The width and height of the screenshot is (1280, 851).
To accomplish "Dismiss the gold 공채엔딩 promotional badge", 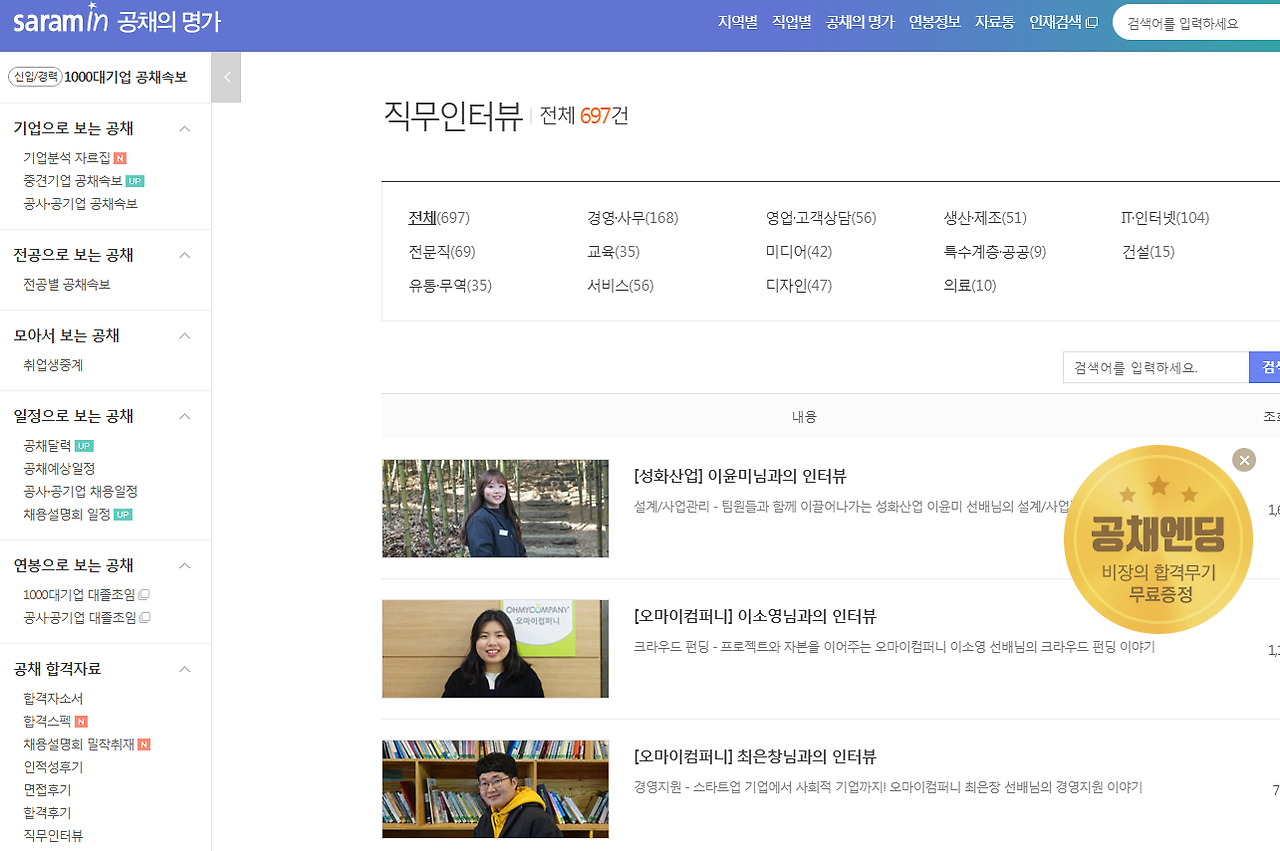I will coord(1243,460).
